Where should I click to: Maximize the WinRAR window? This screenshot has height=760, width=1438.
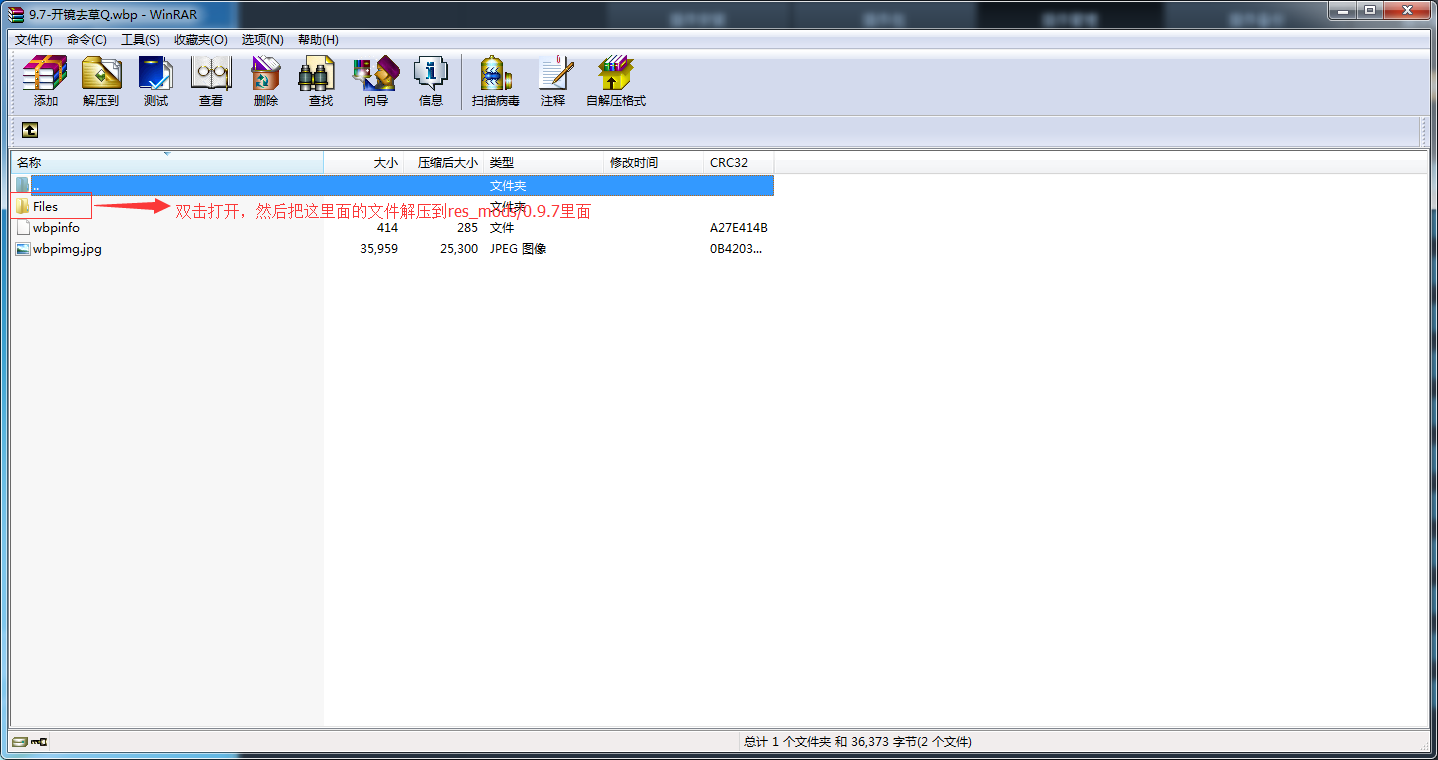[x=1370, y=10]
